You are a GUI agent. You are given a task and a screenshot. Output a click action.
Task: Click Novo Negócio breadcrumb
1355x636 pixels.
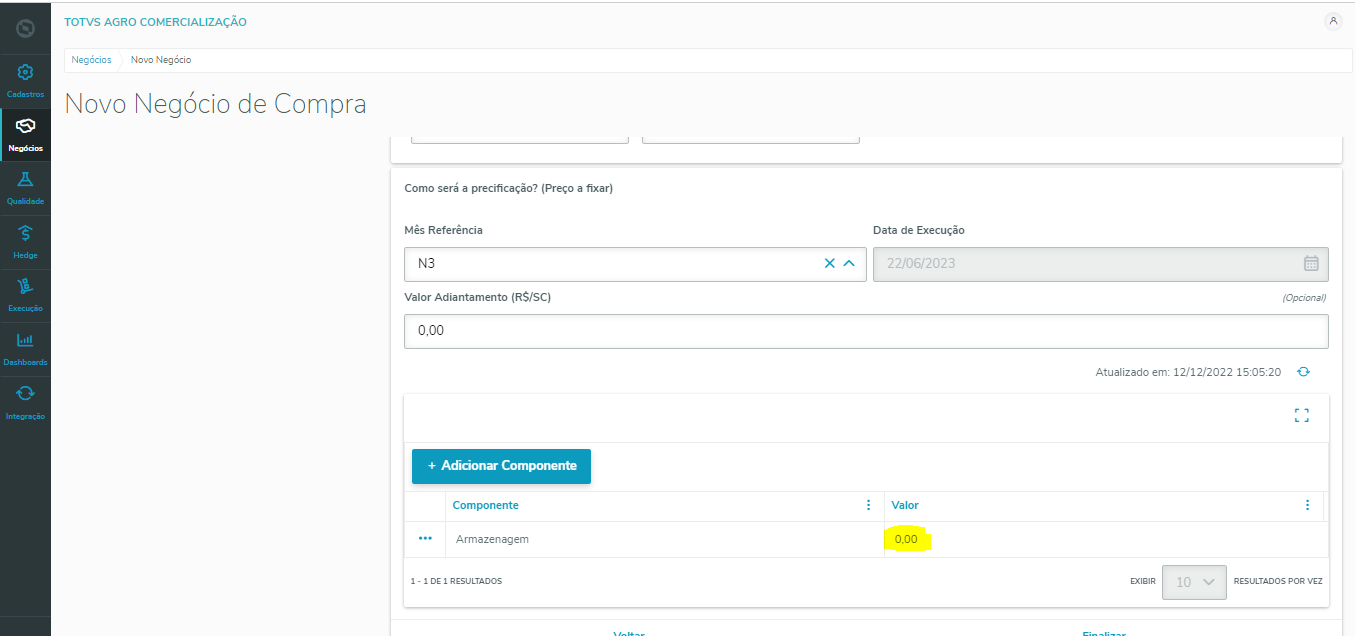coord(161,60)
